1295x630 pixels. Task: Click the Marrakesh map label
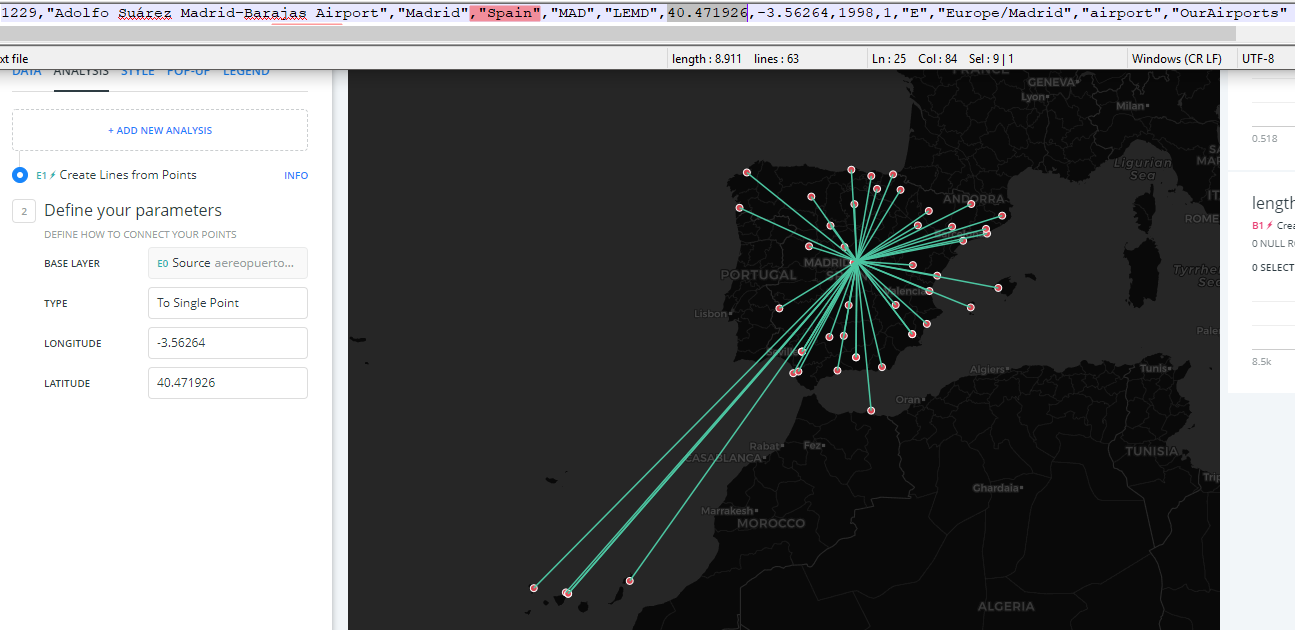pyautogui.click(x=728, y=511)
